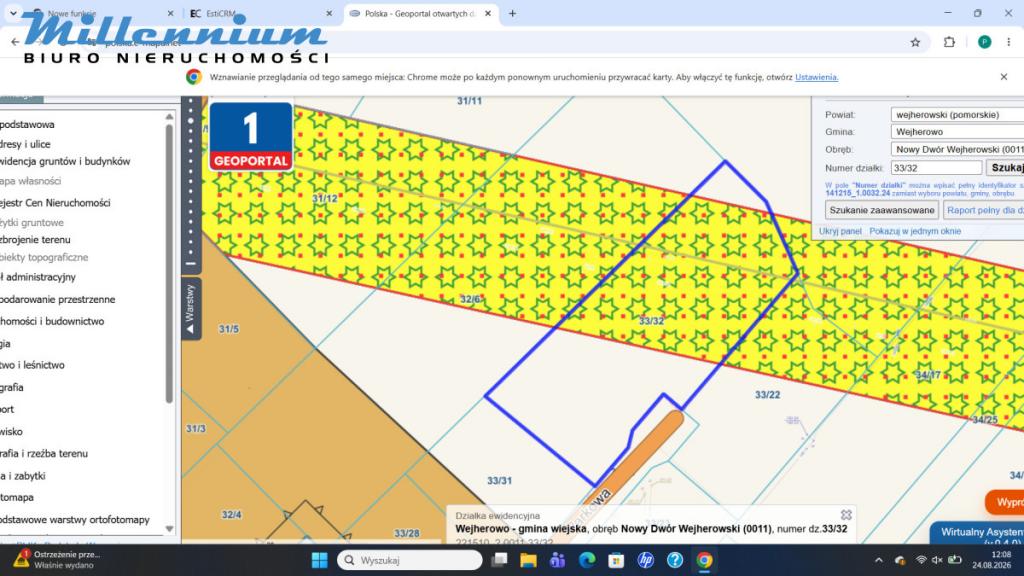1024x576 pixels.
Task: Click the Ukryj panel link
Action: [840, 231]
